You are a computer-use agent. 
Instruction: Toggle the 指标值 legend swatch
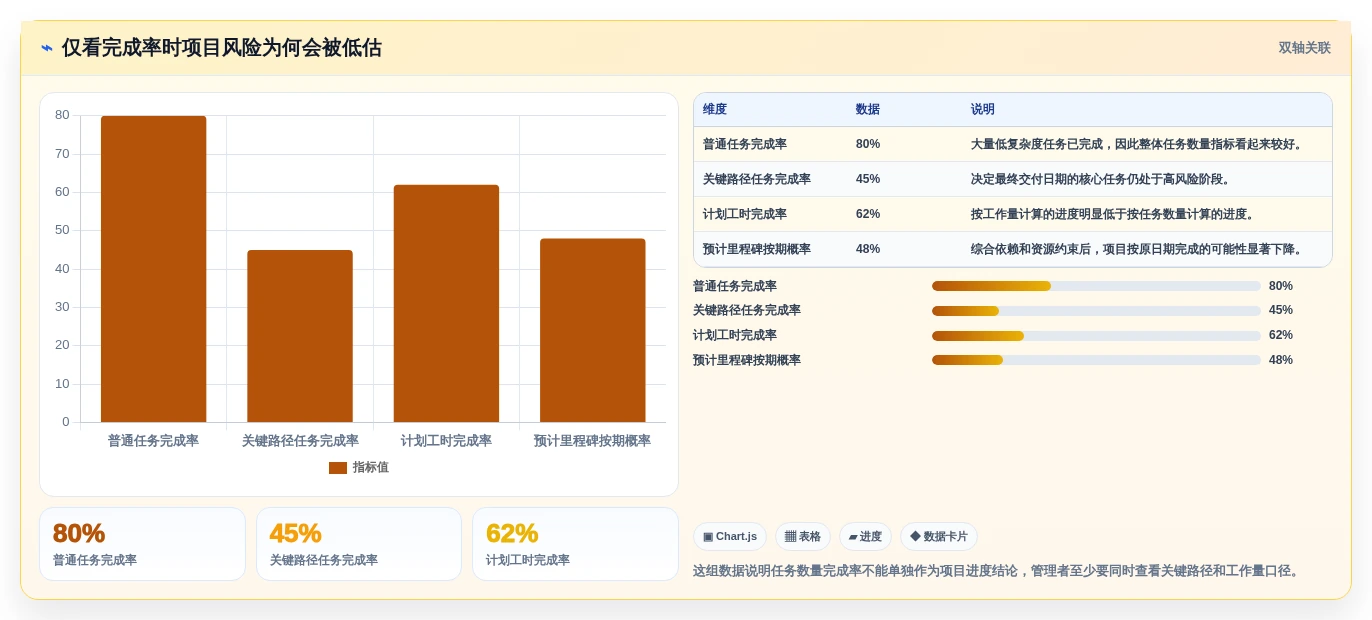point(338,468)
